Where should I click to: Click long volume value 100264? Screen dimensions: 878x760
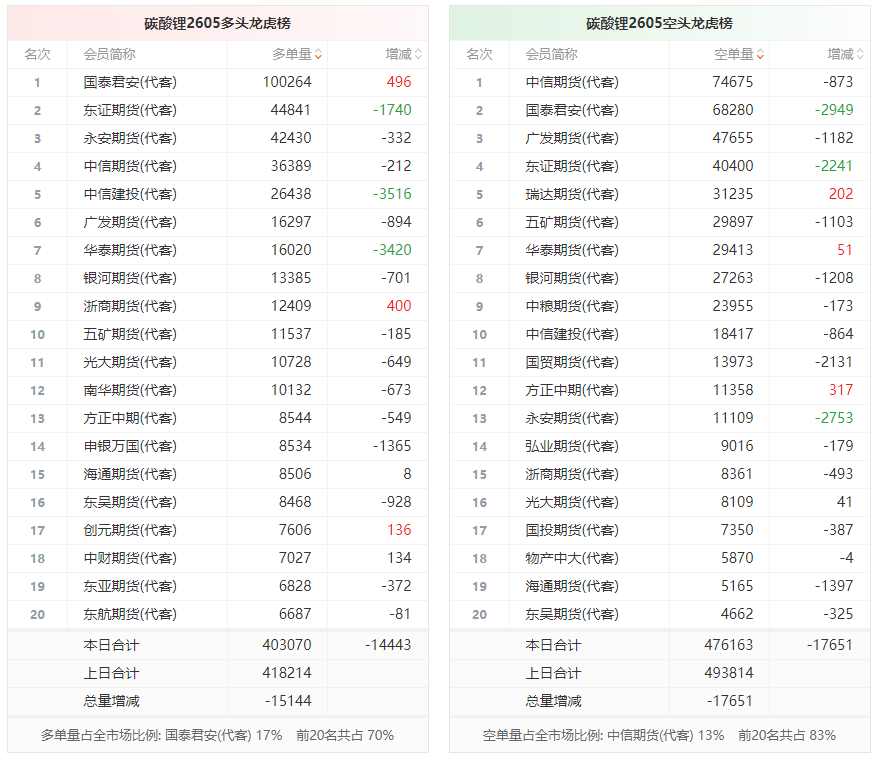click(287, 82)
